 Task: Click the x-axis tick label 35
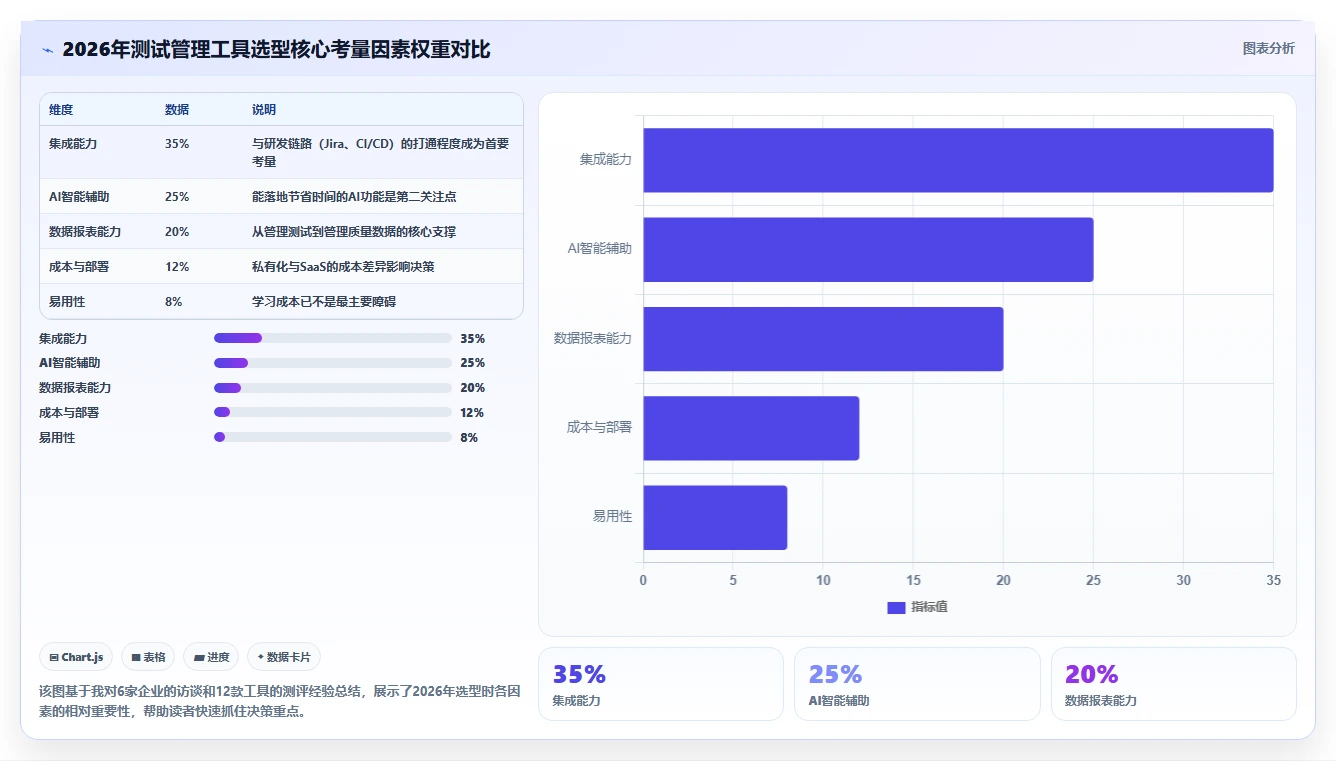[x=1273, y=581]
